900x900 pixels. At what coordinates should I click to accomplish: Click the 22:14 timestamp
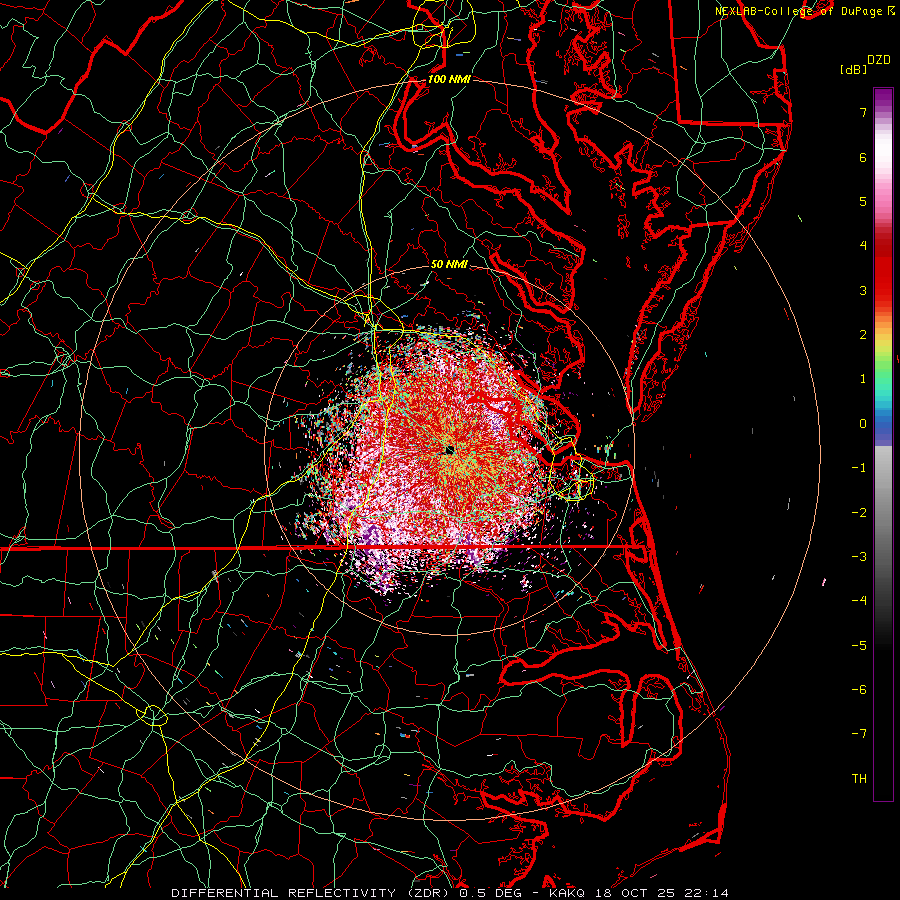(x=706, y=893)
